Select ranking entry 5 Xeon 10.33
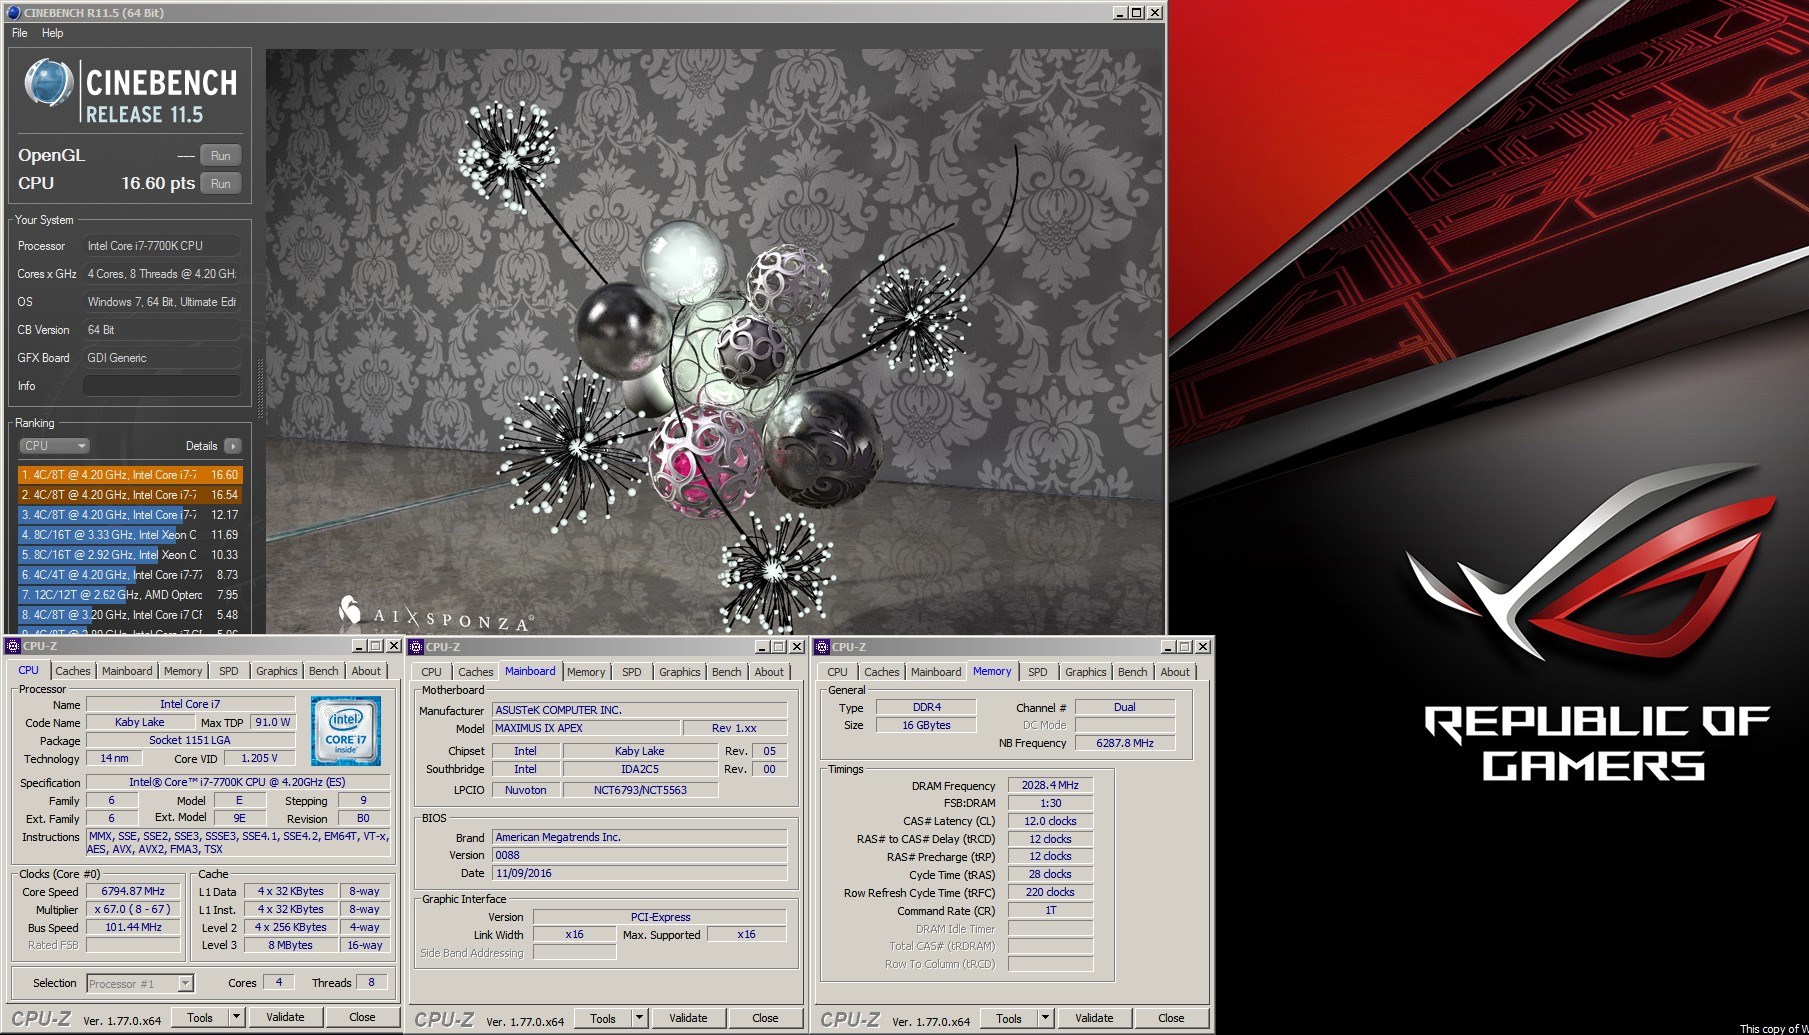Viewport: 1809px width, 1035px height. 130,555
